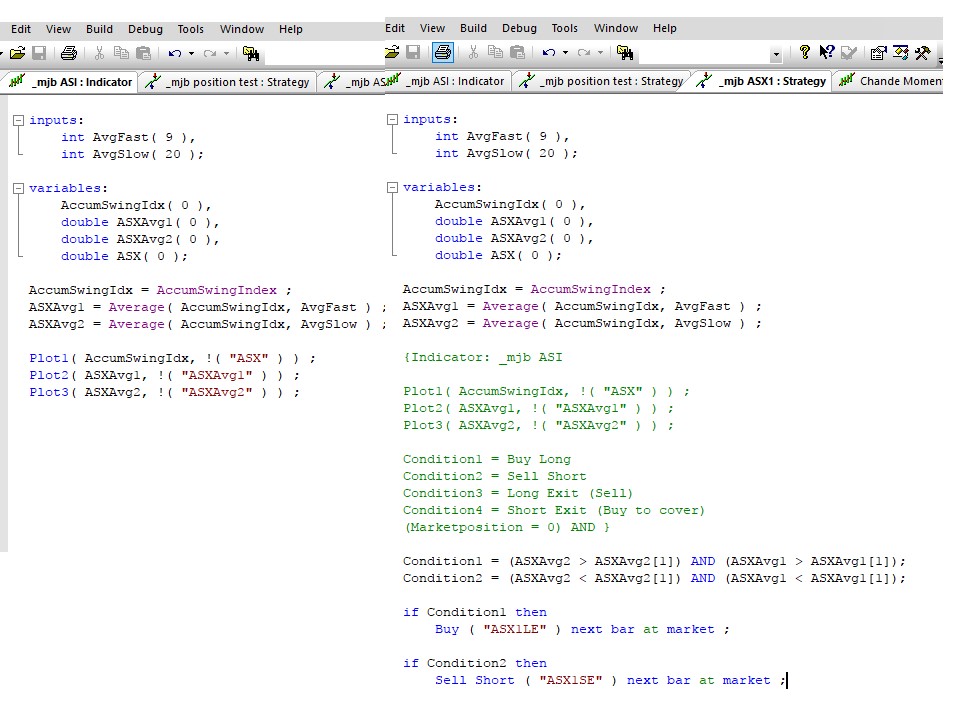This screenshot has width=960, height=720.
Task: Open the Debug menu in right window
Action: [519, 28]
